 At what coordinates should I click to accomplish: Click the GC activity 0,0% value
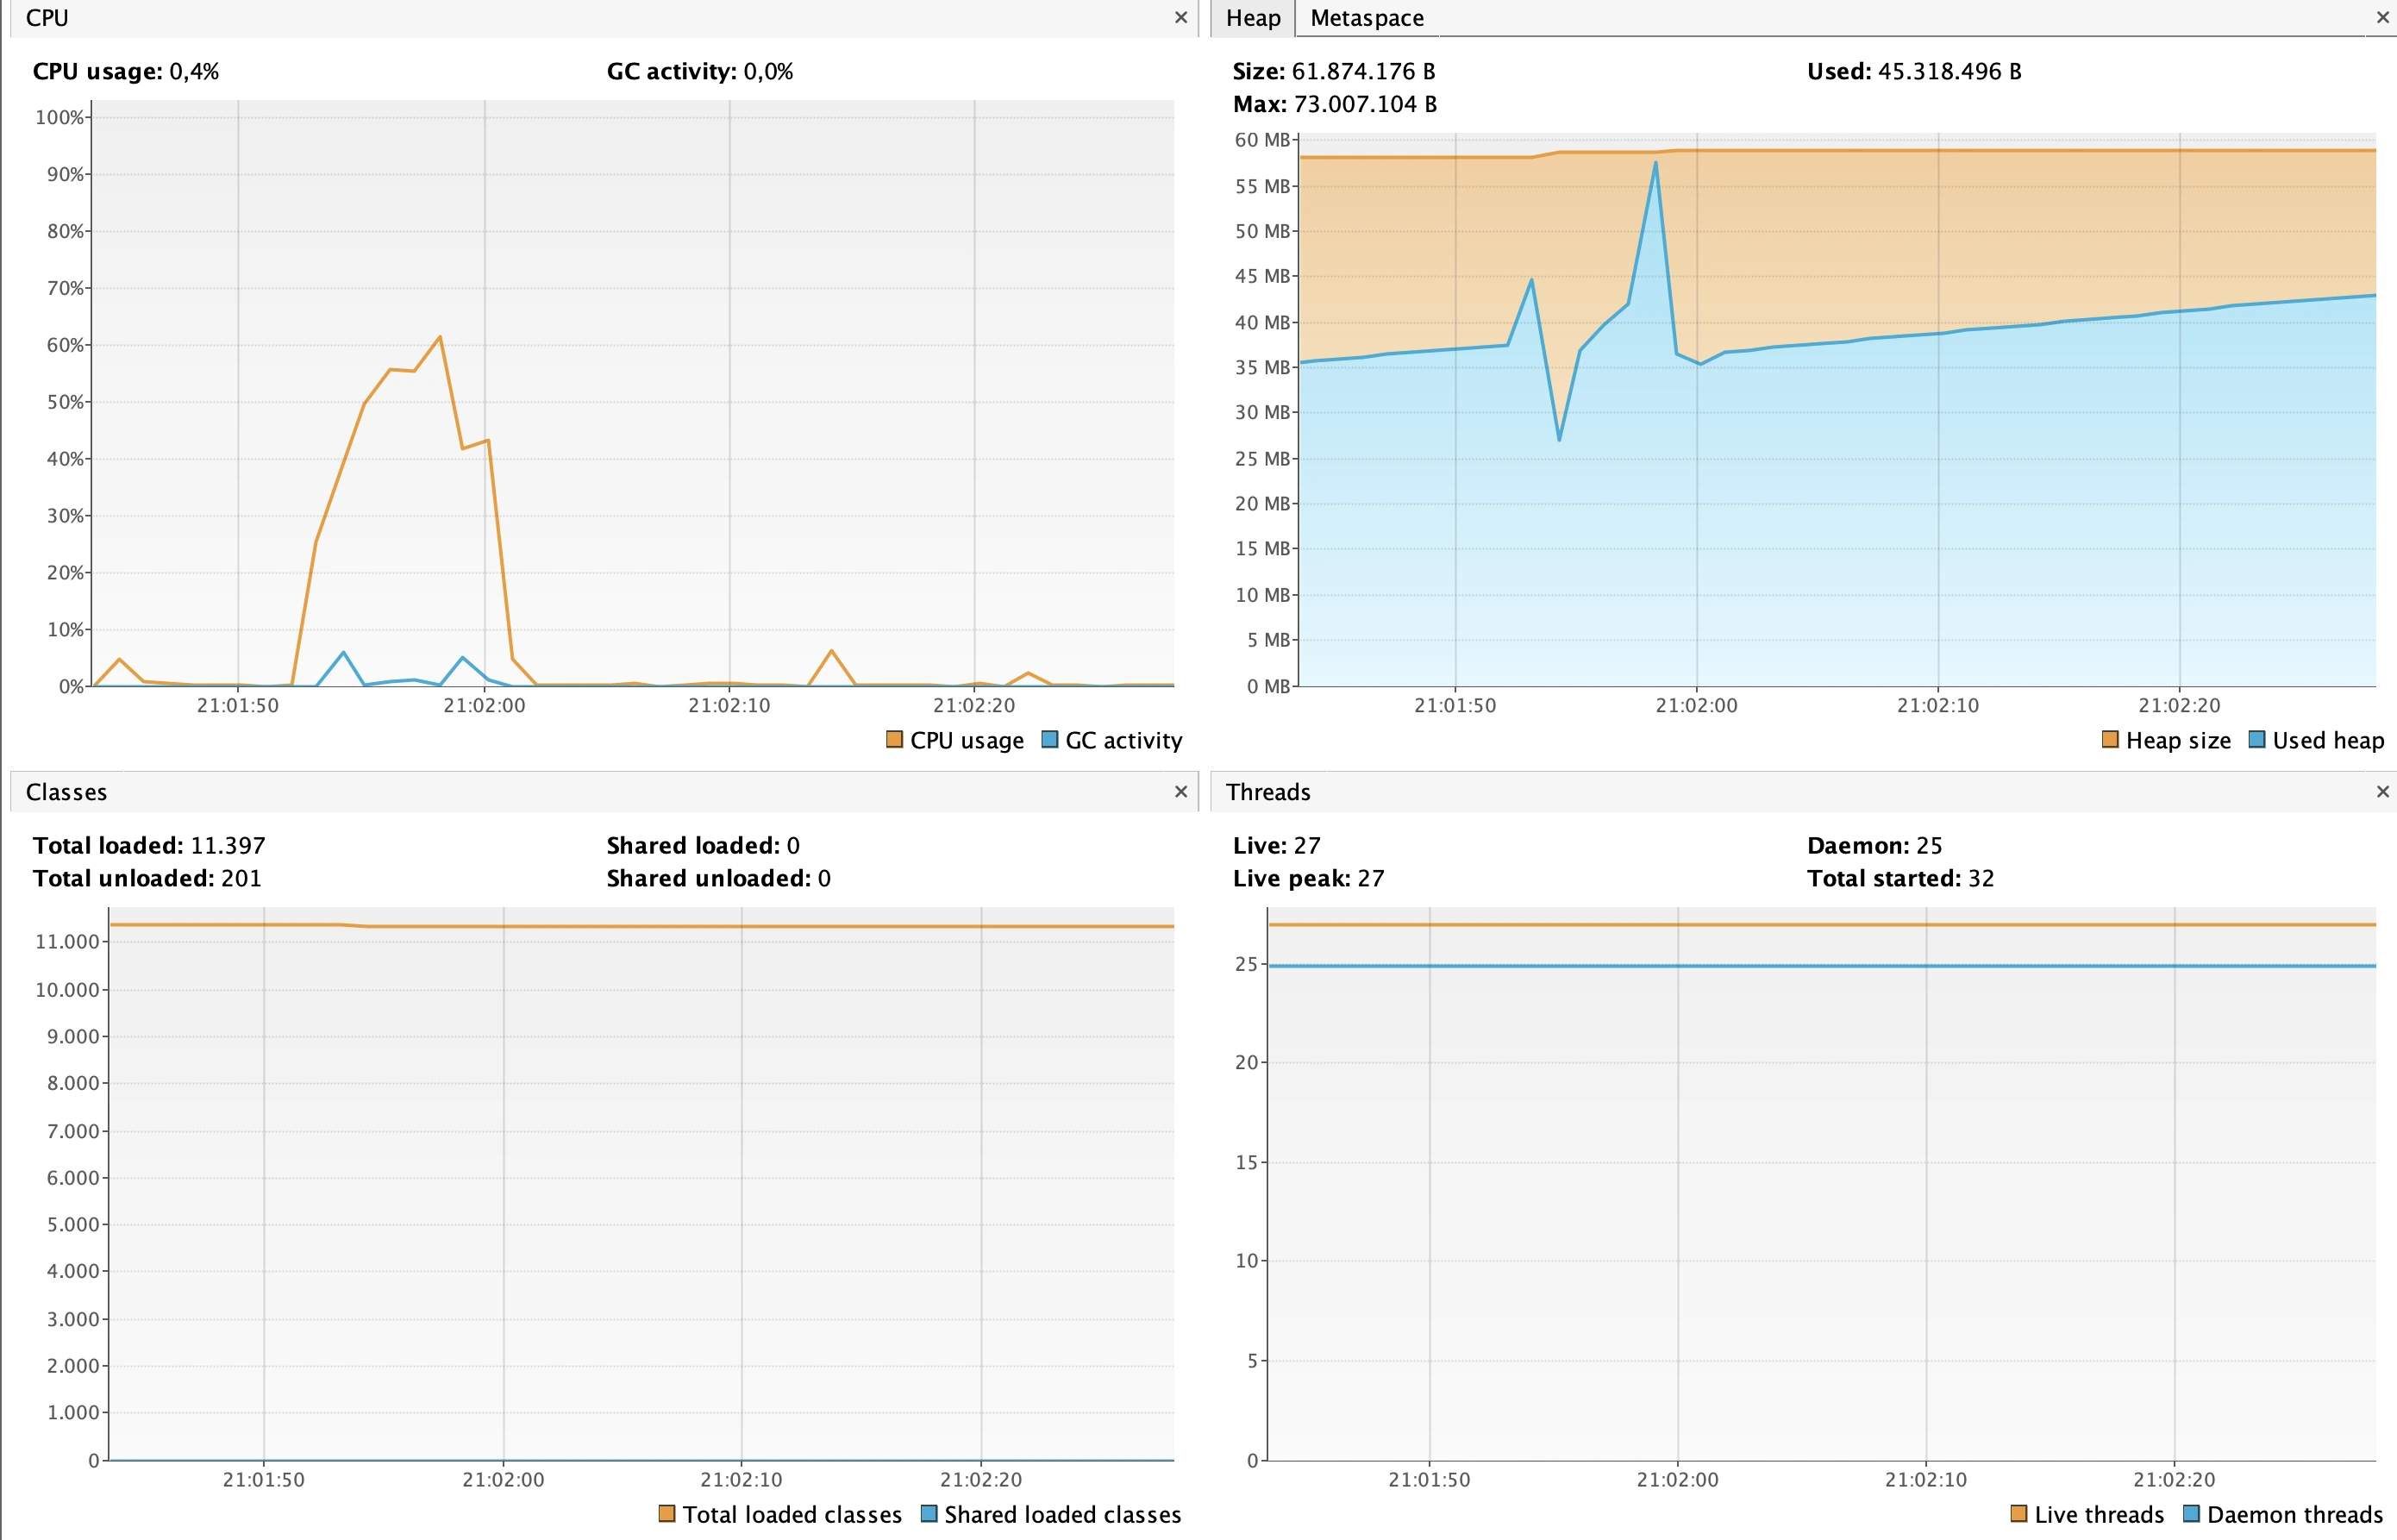[x=768, y=72]
